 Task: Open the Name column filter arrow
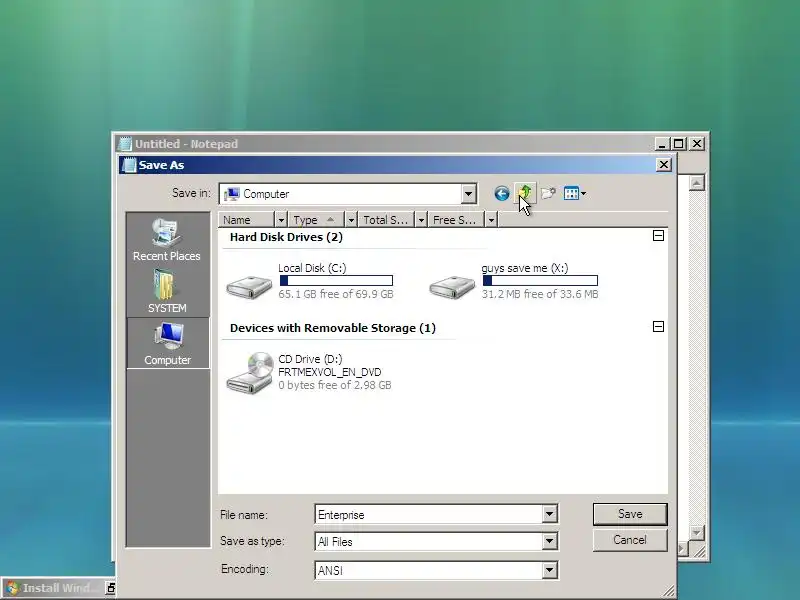[x=281, y=220]
